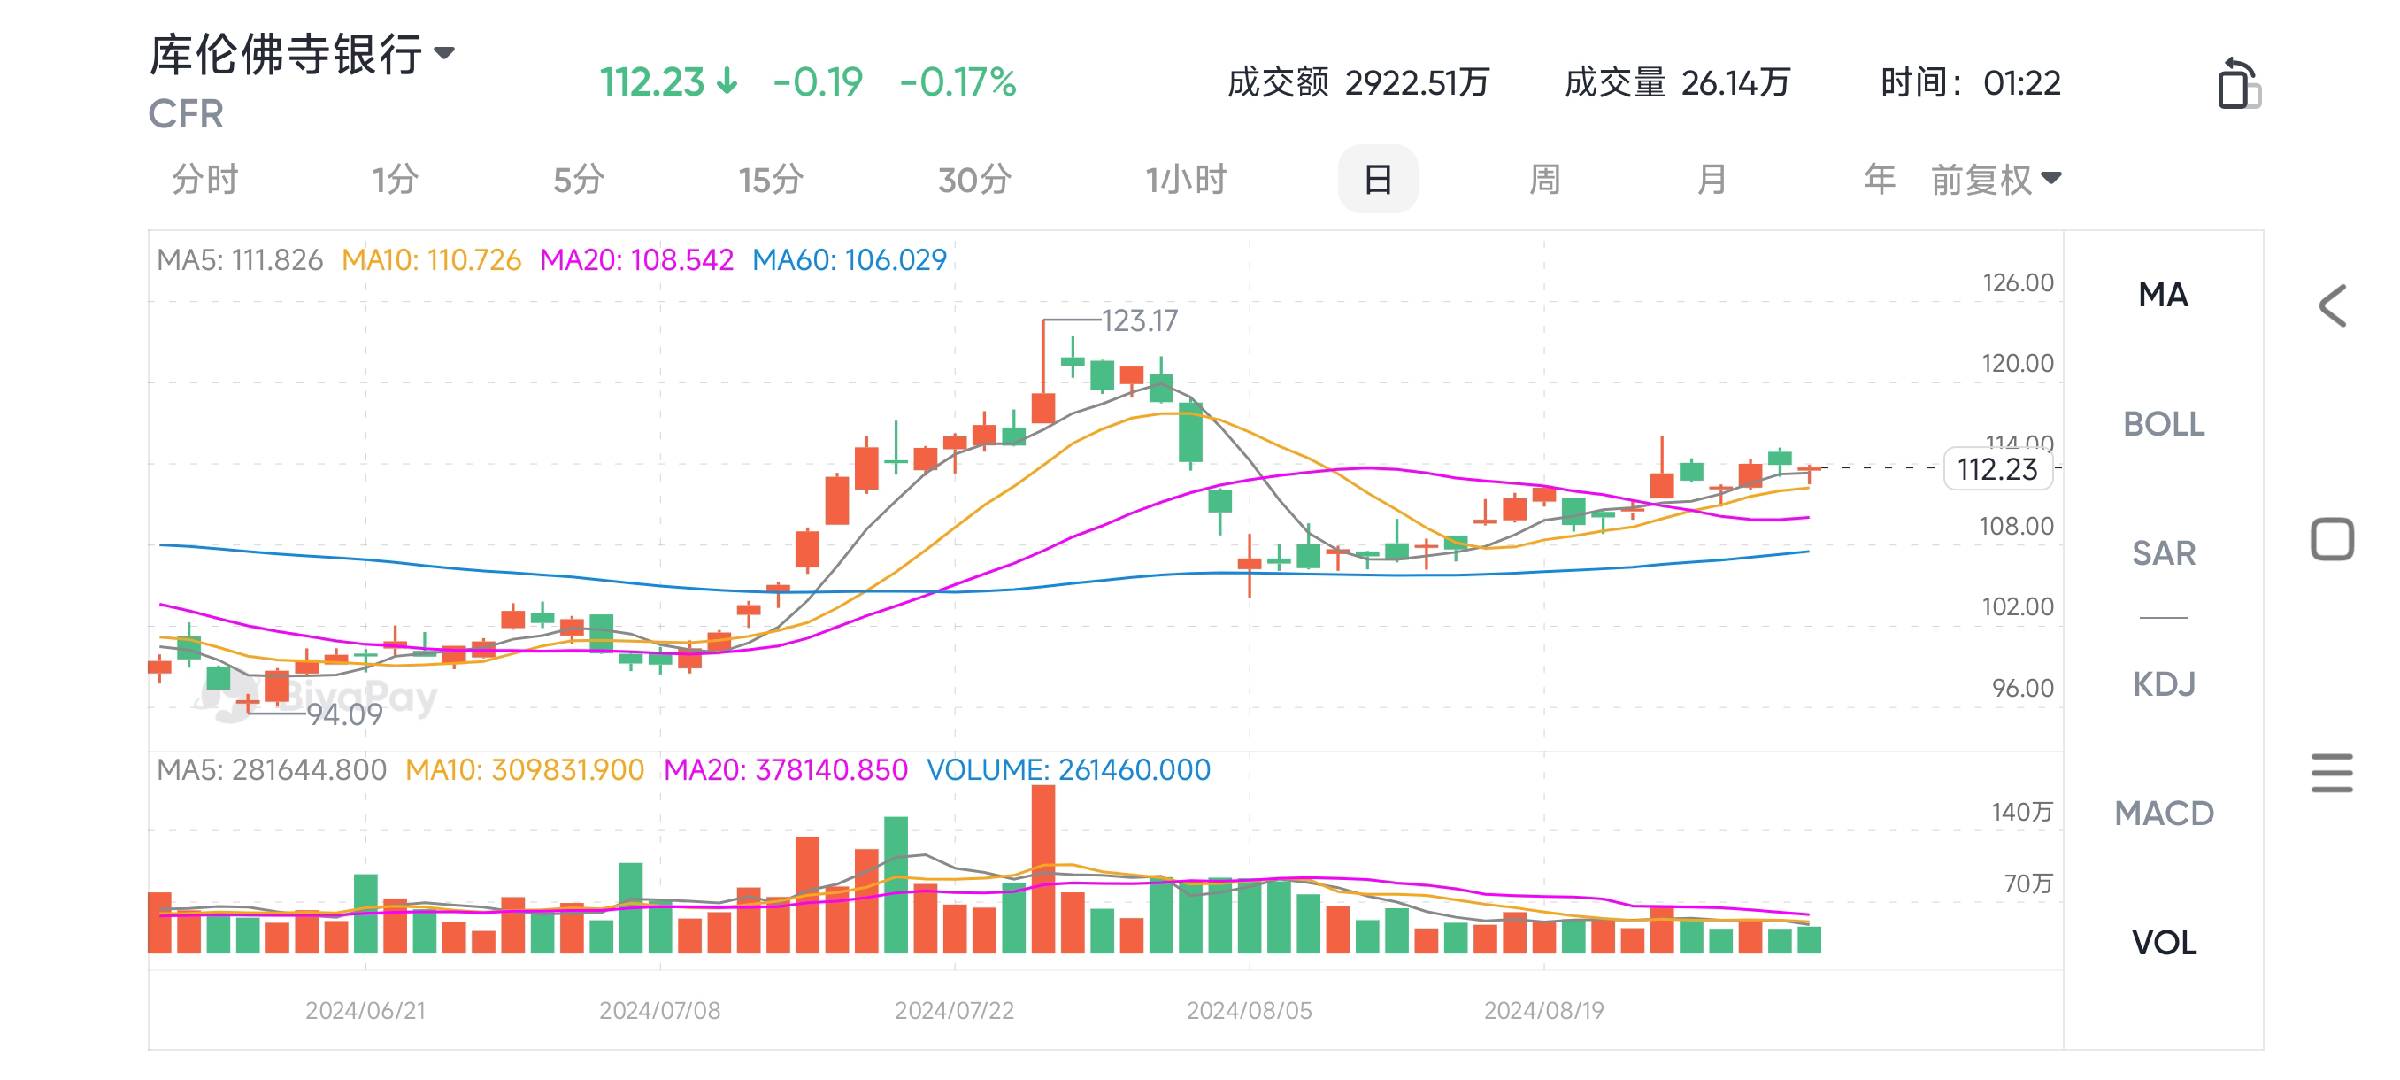Tap the Android back arrow icon
Viewport: 2400px width, 1080px height.
[x=2333, y=306]
